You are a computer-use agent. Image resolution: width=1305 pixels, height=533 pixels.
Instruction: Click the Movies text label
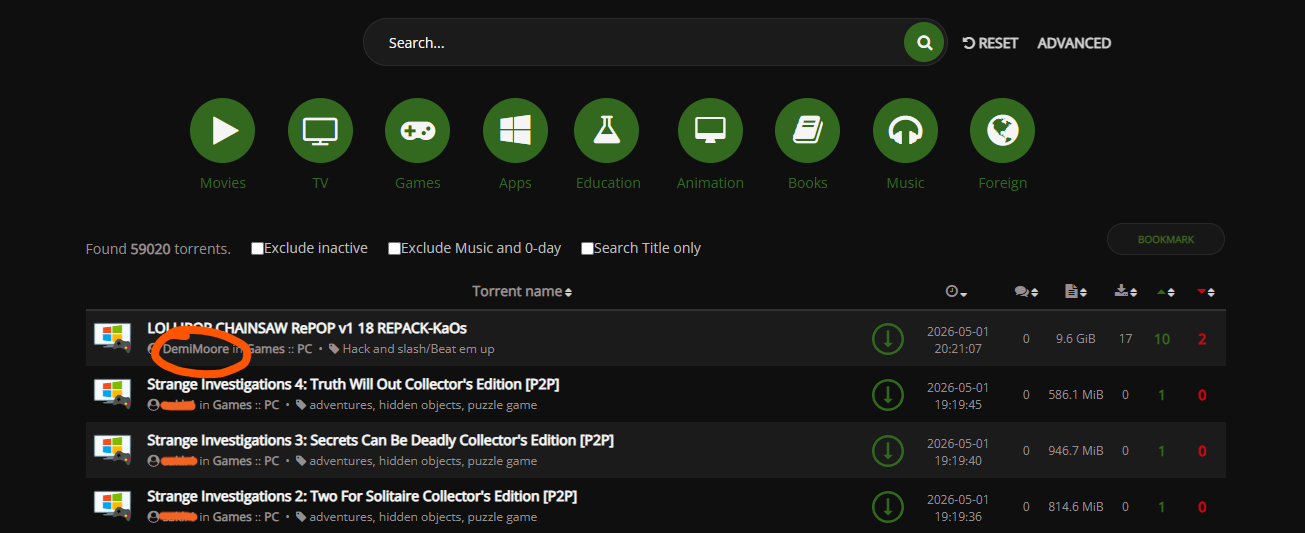222,183
